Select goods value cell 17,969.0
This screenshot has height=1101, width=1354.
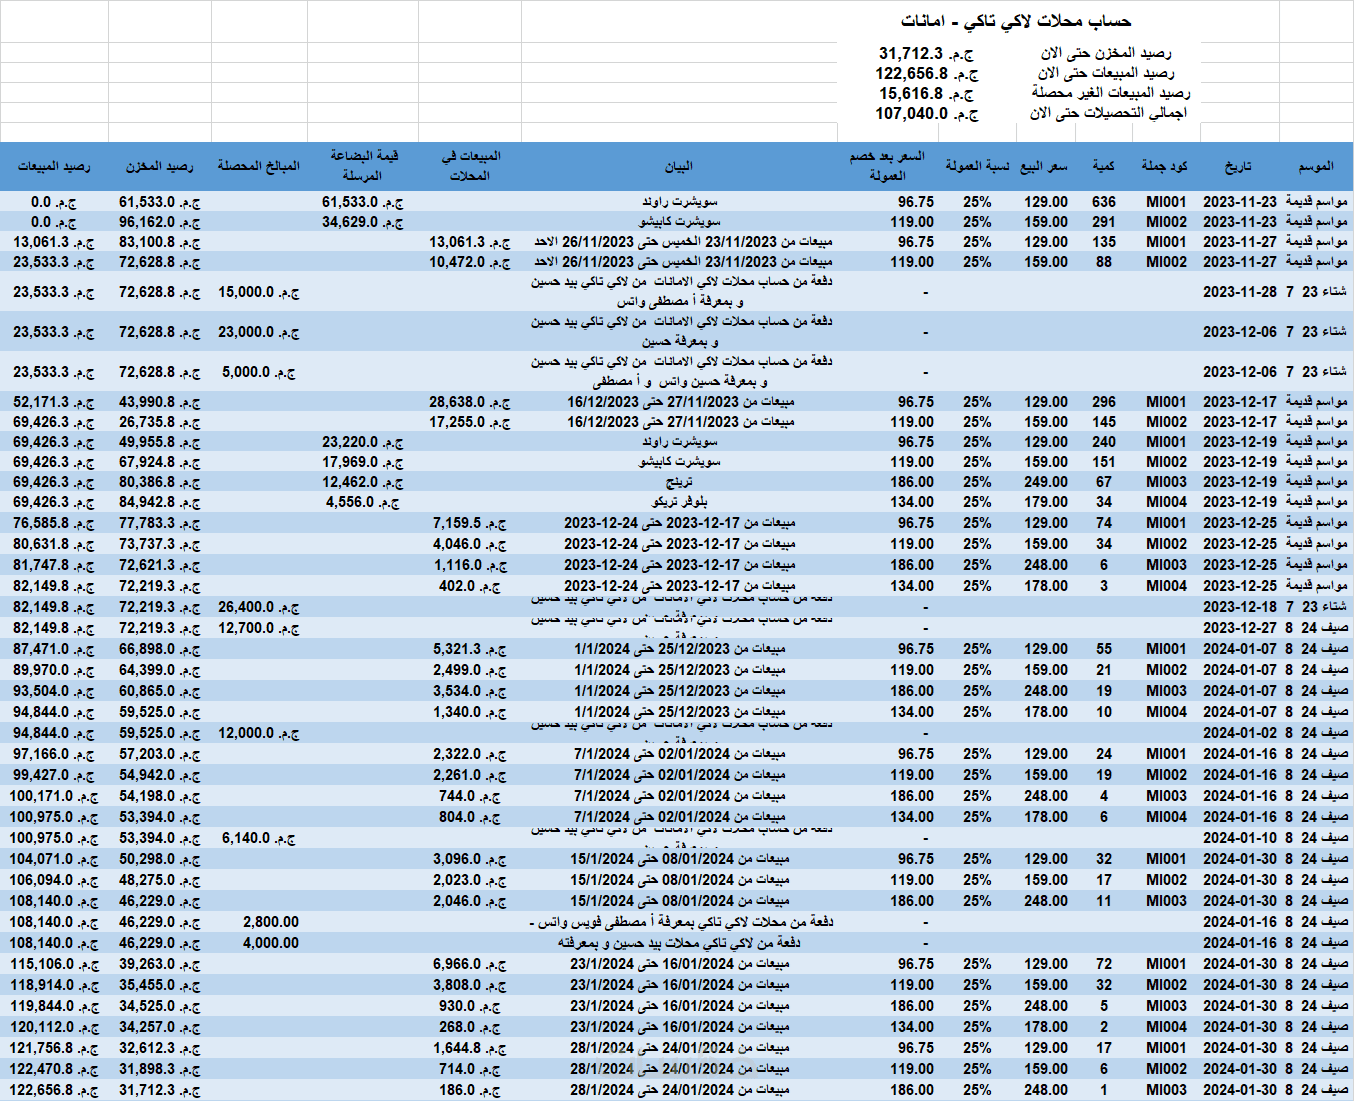tap(362, 461)
